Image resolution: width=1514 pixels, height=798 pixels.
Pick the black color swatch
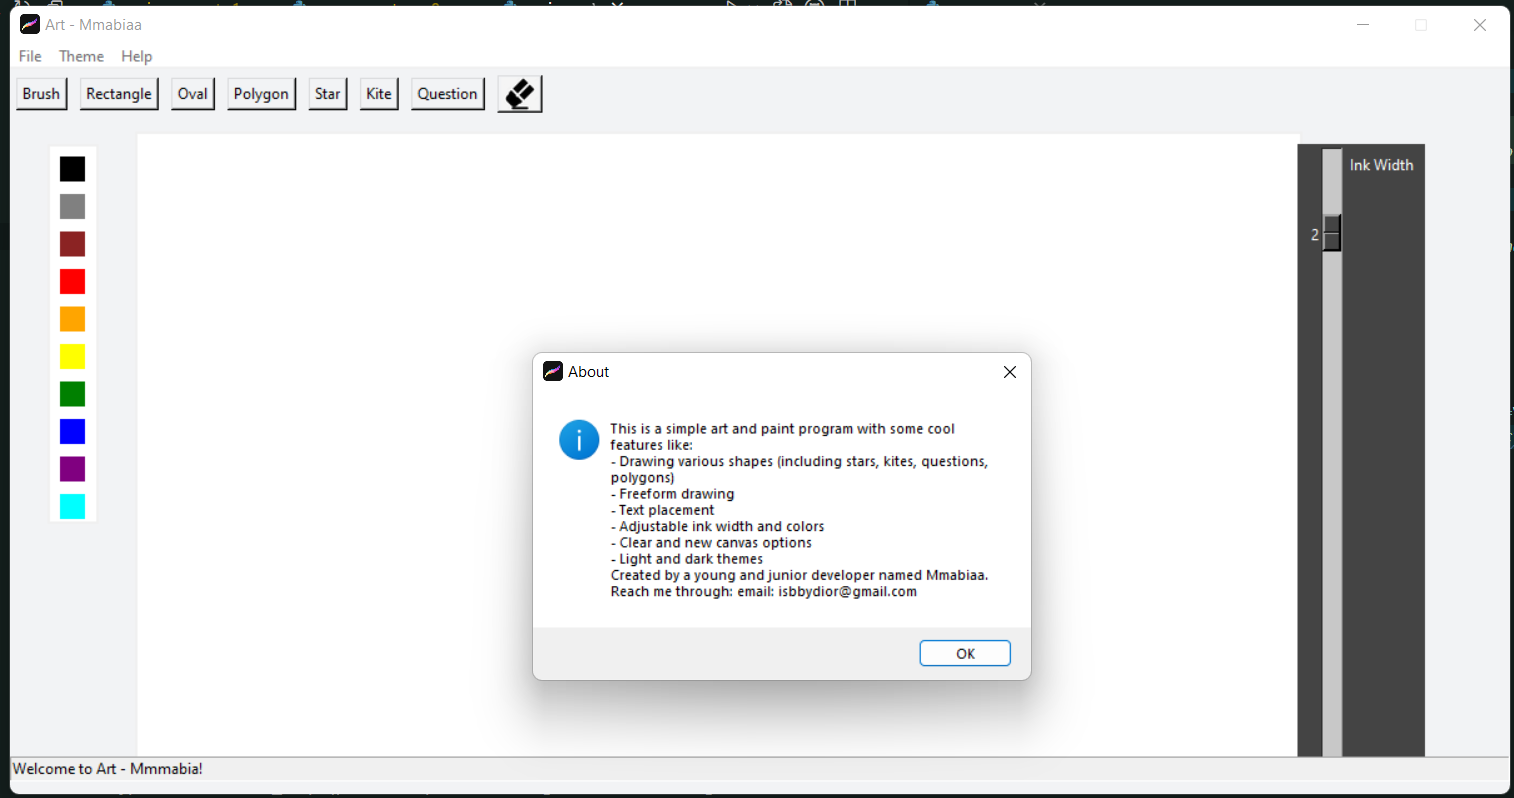coord(72,169)
